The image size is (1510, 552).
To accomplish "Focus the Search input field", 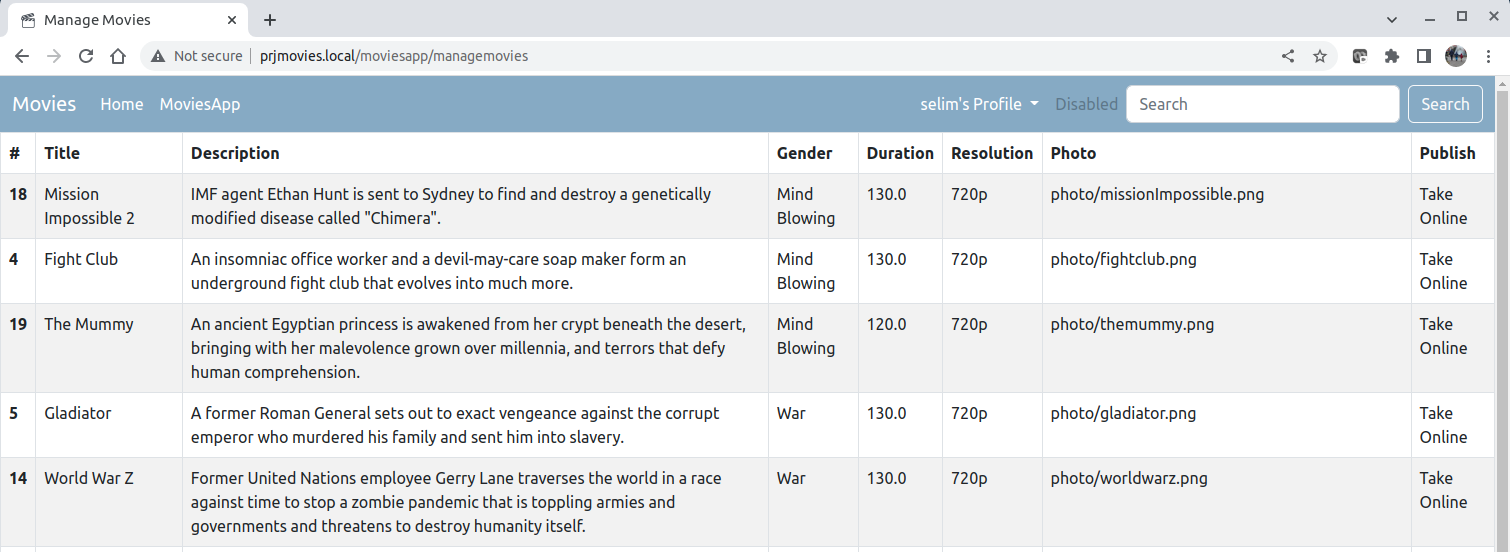I will (1262, 104).
